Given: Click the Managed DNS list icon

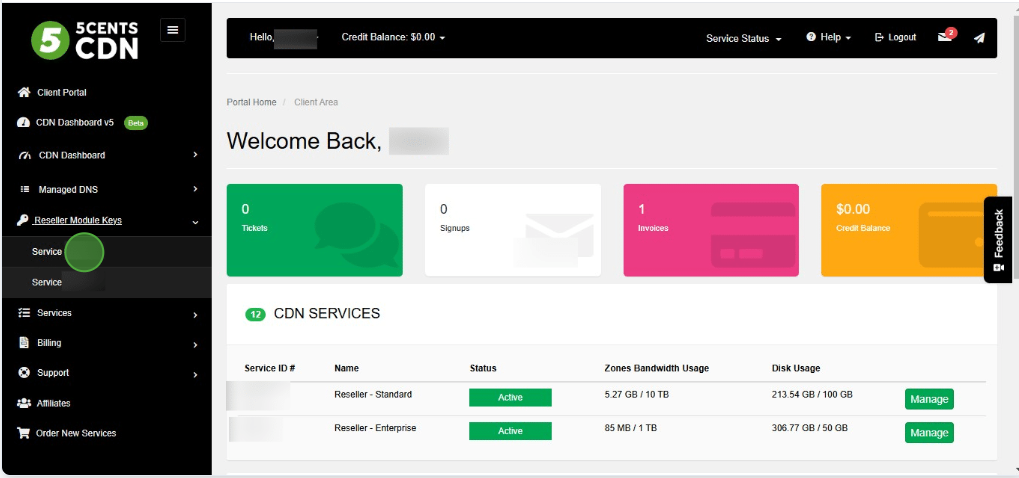Looking at the screenshot, I should tap(25, 190).
